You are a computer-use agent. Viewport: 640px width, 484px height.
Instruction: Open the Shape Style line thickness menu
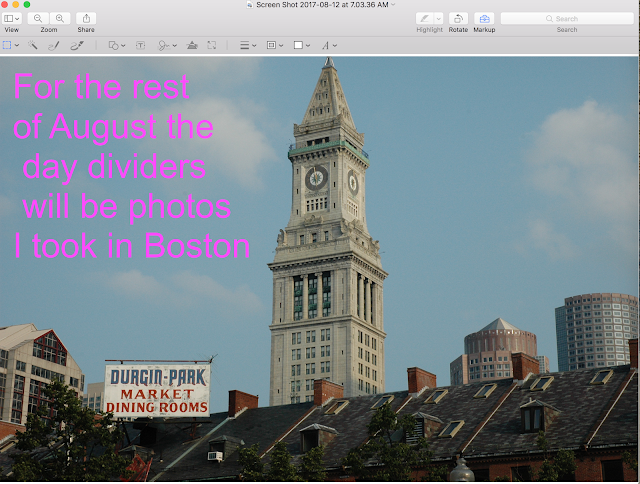248,45
